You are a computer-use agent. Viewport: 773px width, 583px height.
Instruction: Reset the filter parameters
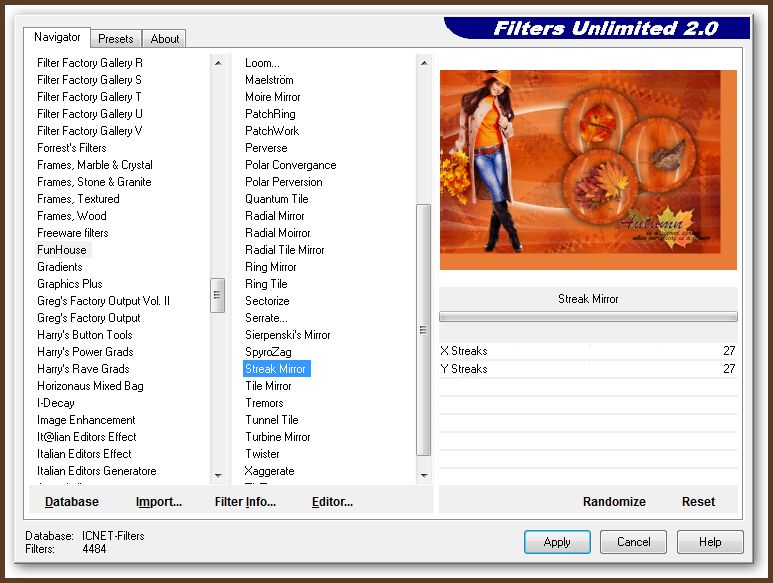point(698,502)
